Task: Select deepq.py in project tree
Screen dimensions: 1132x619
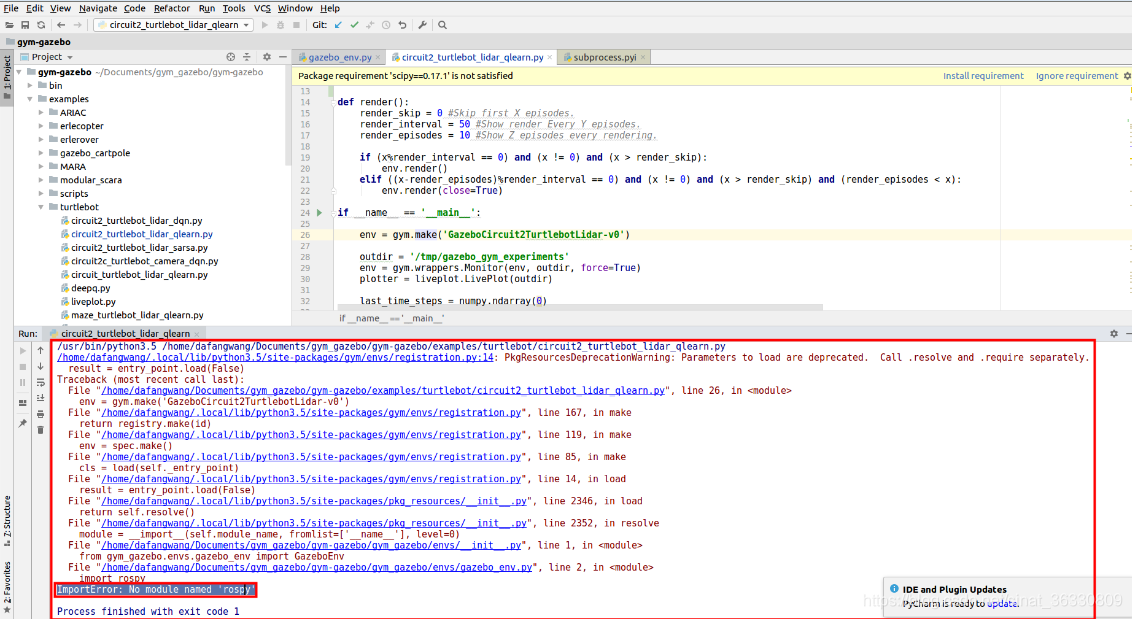Action: pos(90,288)
